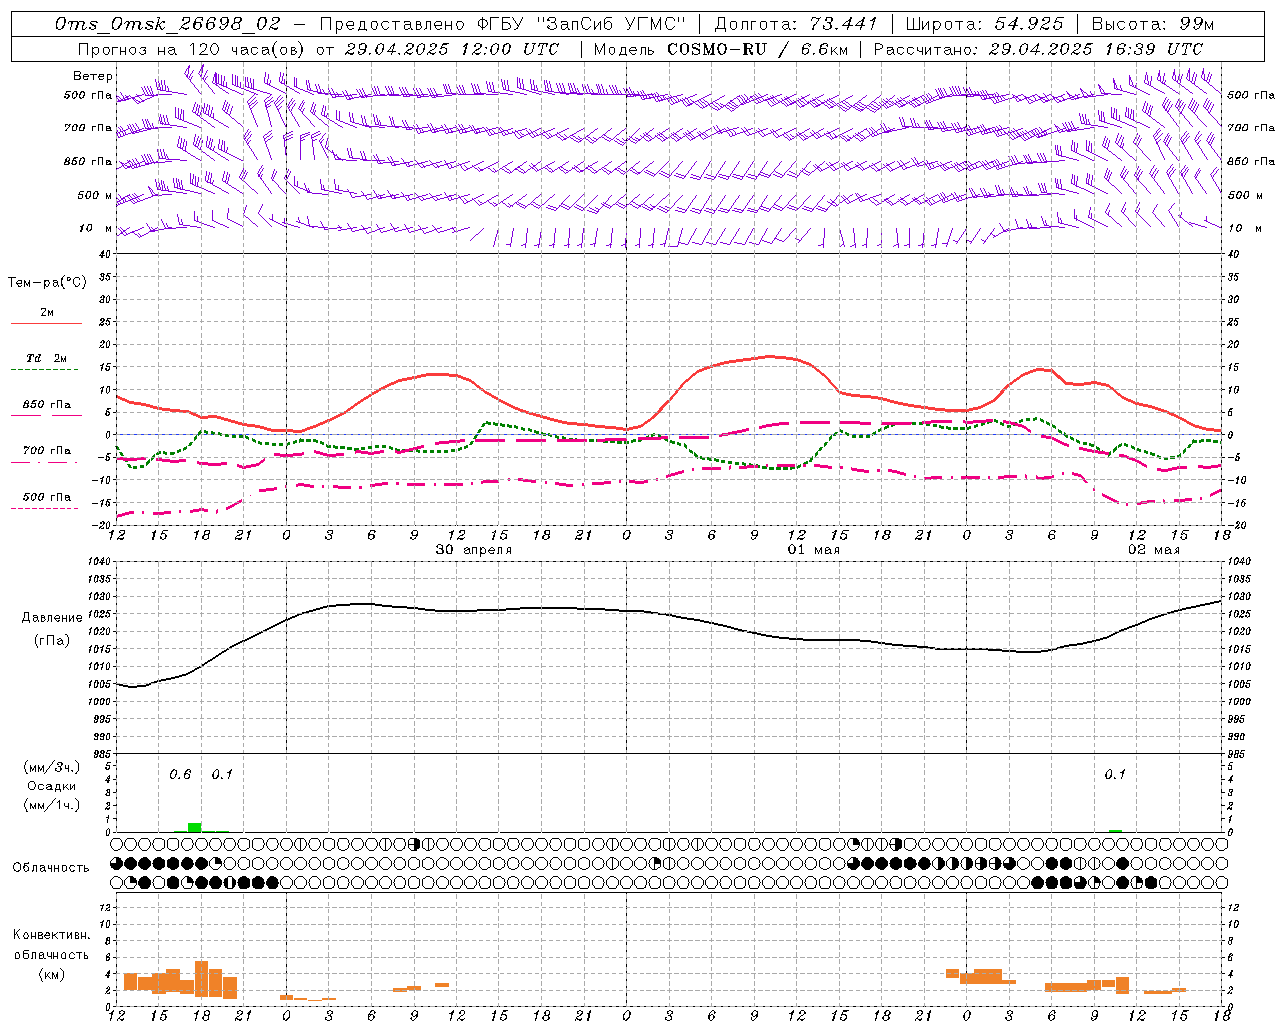This screenshot has height=1024, width=1280.
Task: Click the date label "01 мая"
Action: coord(814,550)
